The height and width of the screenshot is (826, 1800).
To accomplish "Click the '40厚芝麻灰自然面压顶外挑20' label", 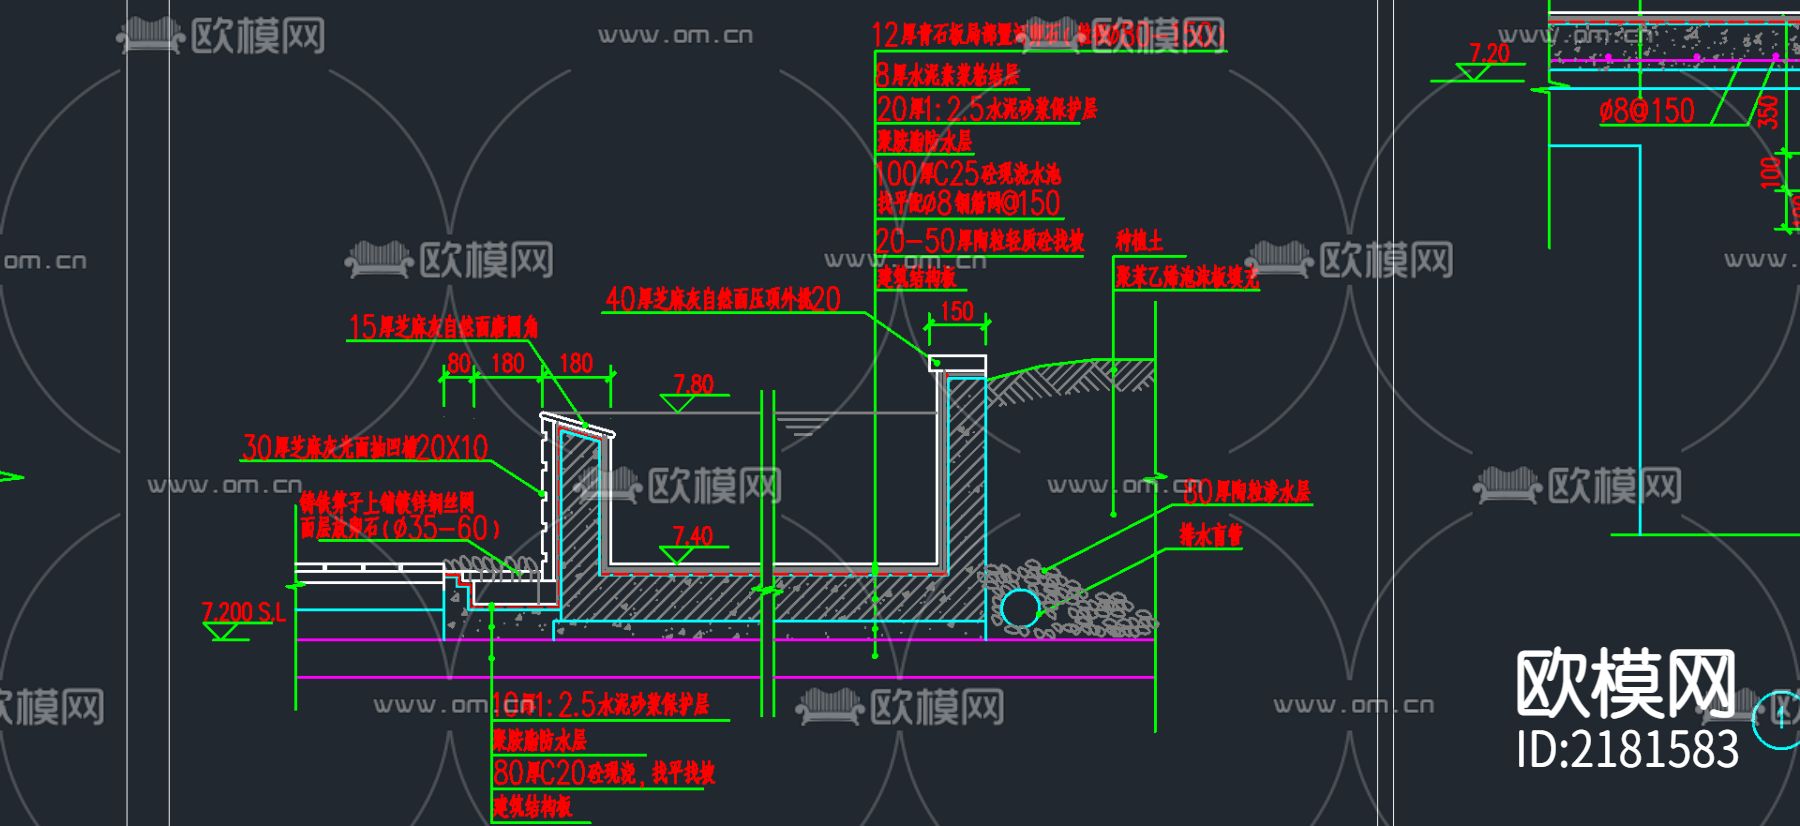I will pos(723,299).
